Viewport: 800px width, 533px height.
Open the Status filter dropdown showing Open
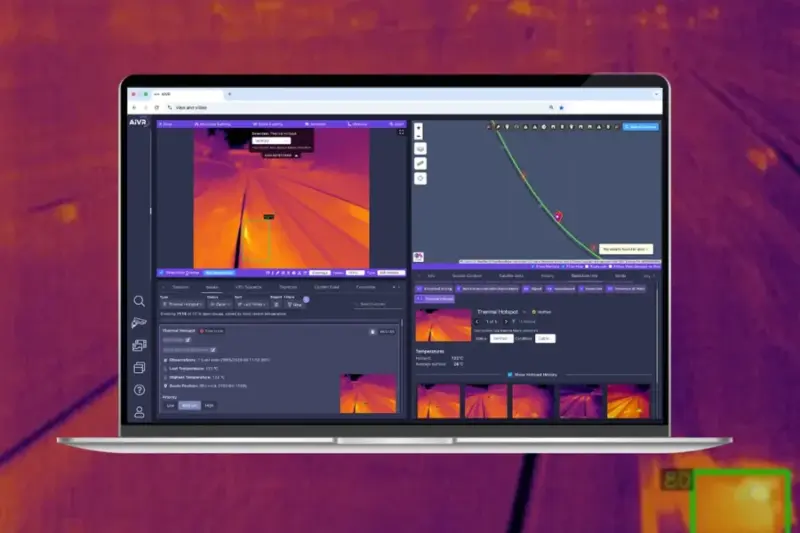pos(219,304)
